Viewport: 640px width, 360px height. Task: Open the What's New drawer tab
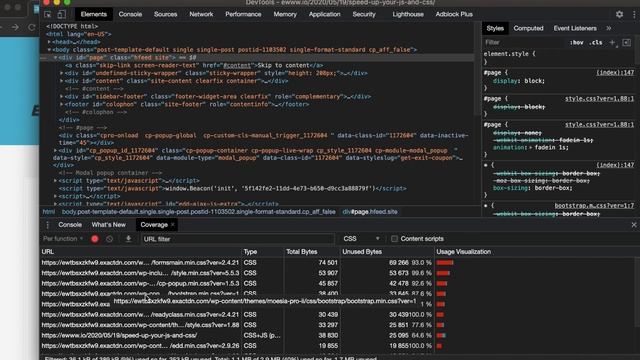tap(109, 225)
